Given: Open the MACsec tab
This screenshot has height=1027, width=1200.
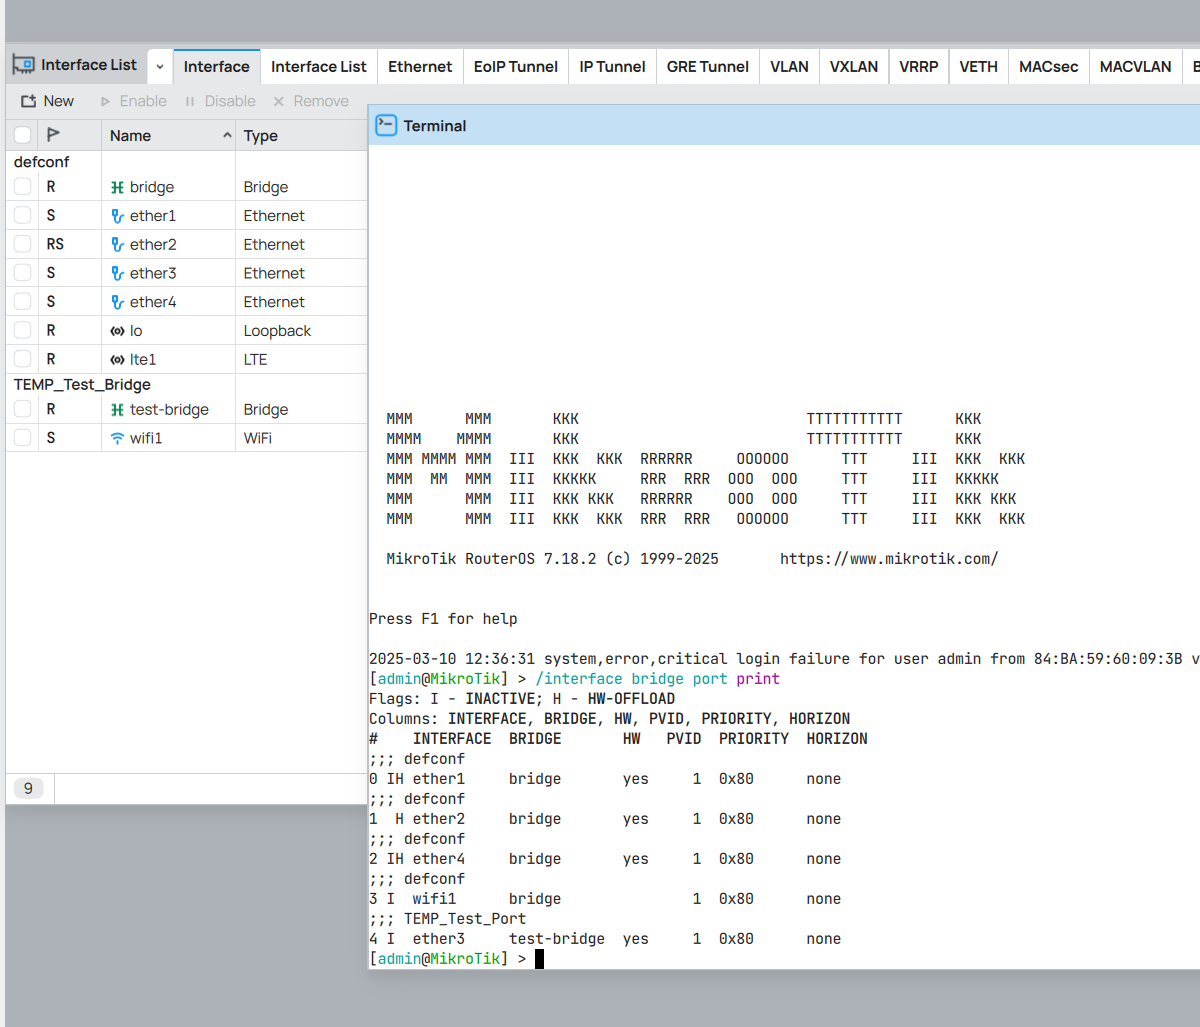Looking at the screenshot, I should point(1049,66).
